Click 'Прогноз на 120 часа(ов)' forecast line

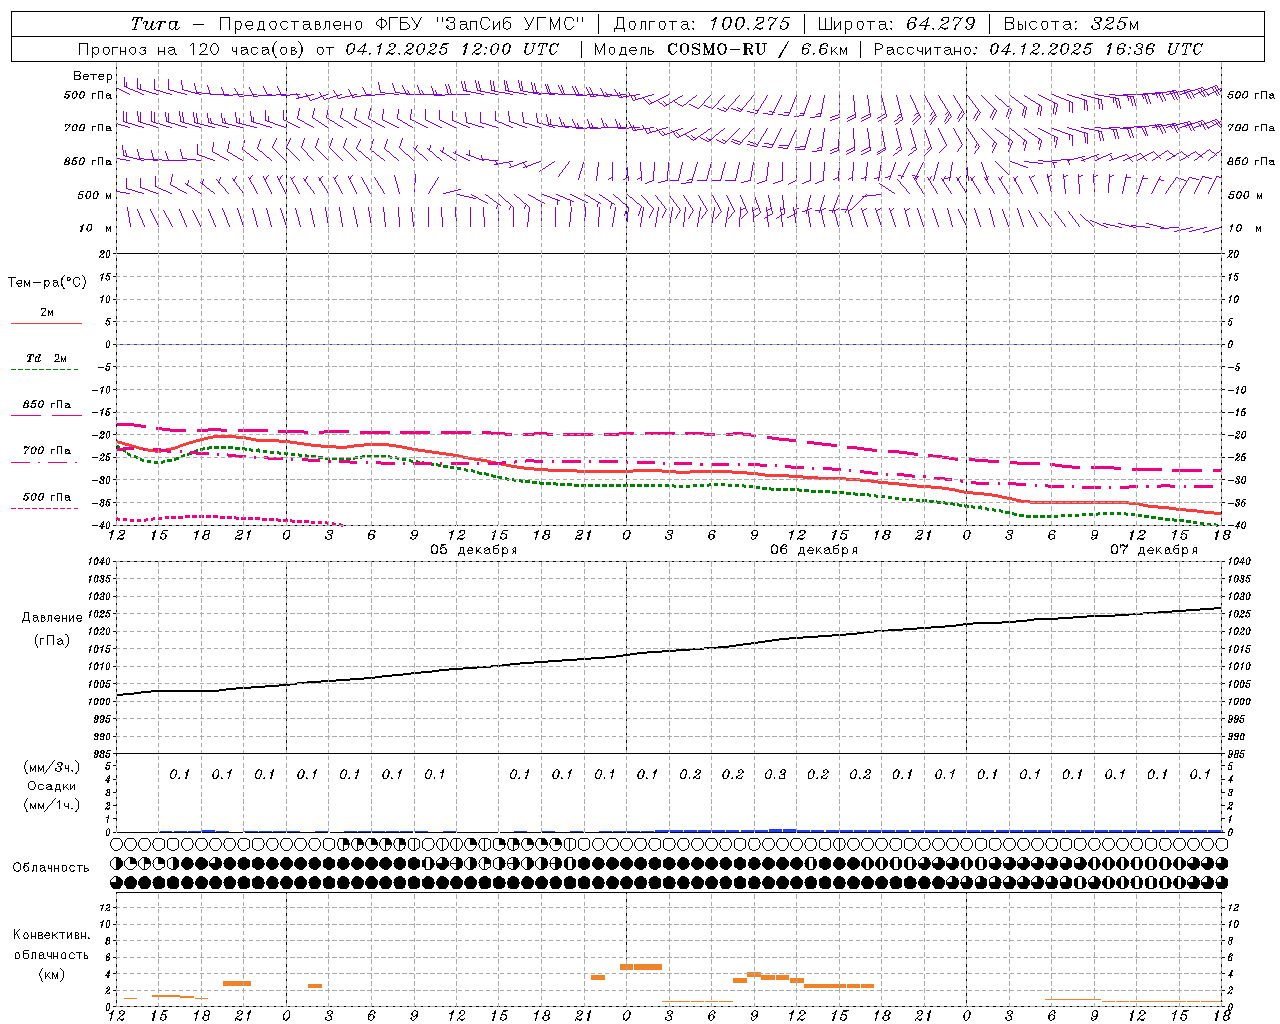click(x=191, y=49)
